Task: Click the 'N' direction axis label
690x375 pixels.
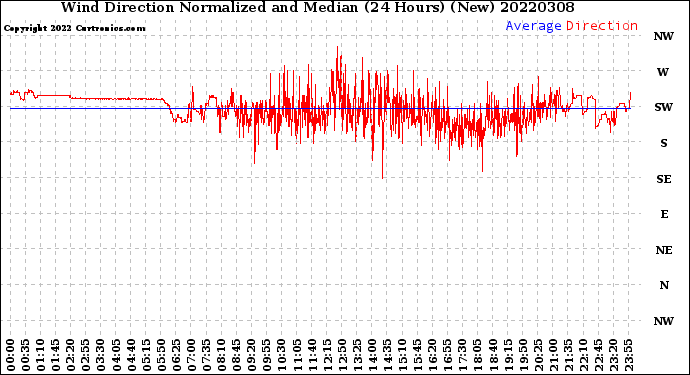Action: click(x=664, y=286)
